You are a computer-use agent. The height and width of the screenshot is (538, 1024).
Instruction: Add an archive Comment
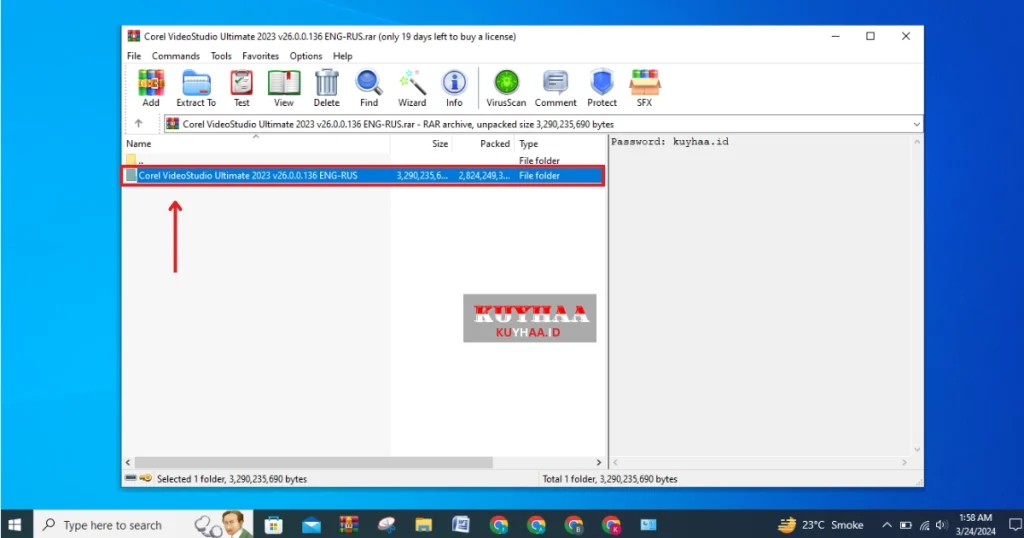(x=556, y=88)
